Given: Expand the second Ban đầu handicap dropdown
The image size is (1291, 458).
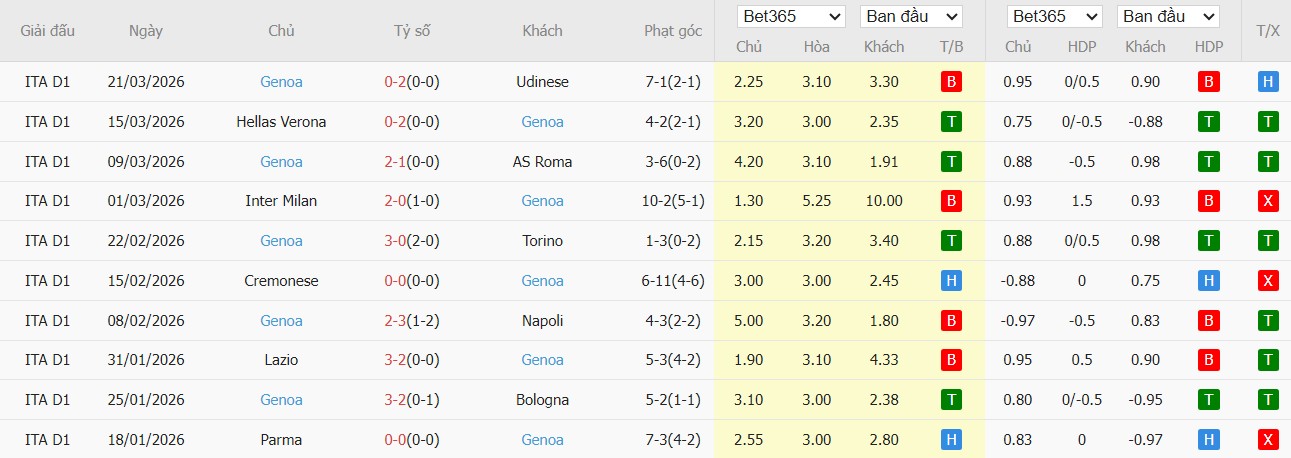Looking at the screenshot, I should [1167, 17].
